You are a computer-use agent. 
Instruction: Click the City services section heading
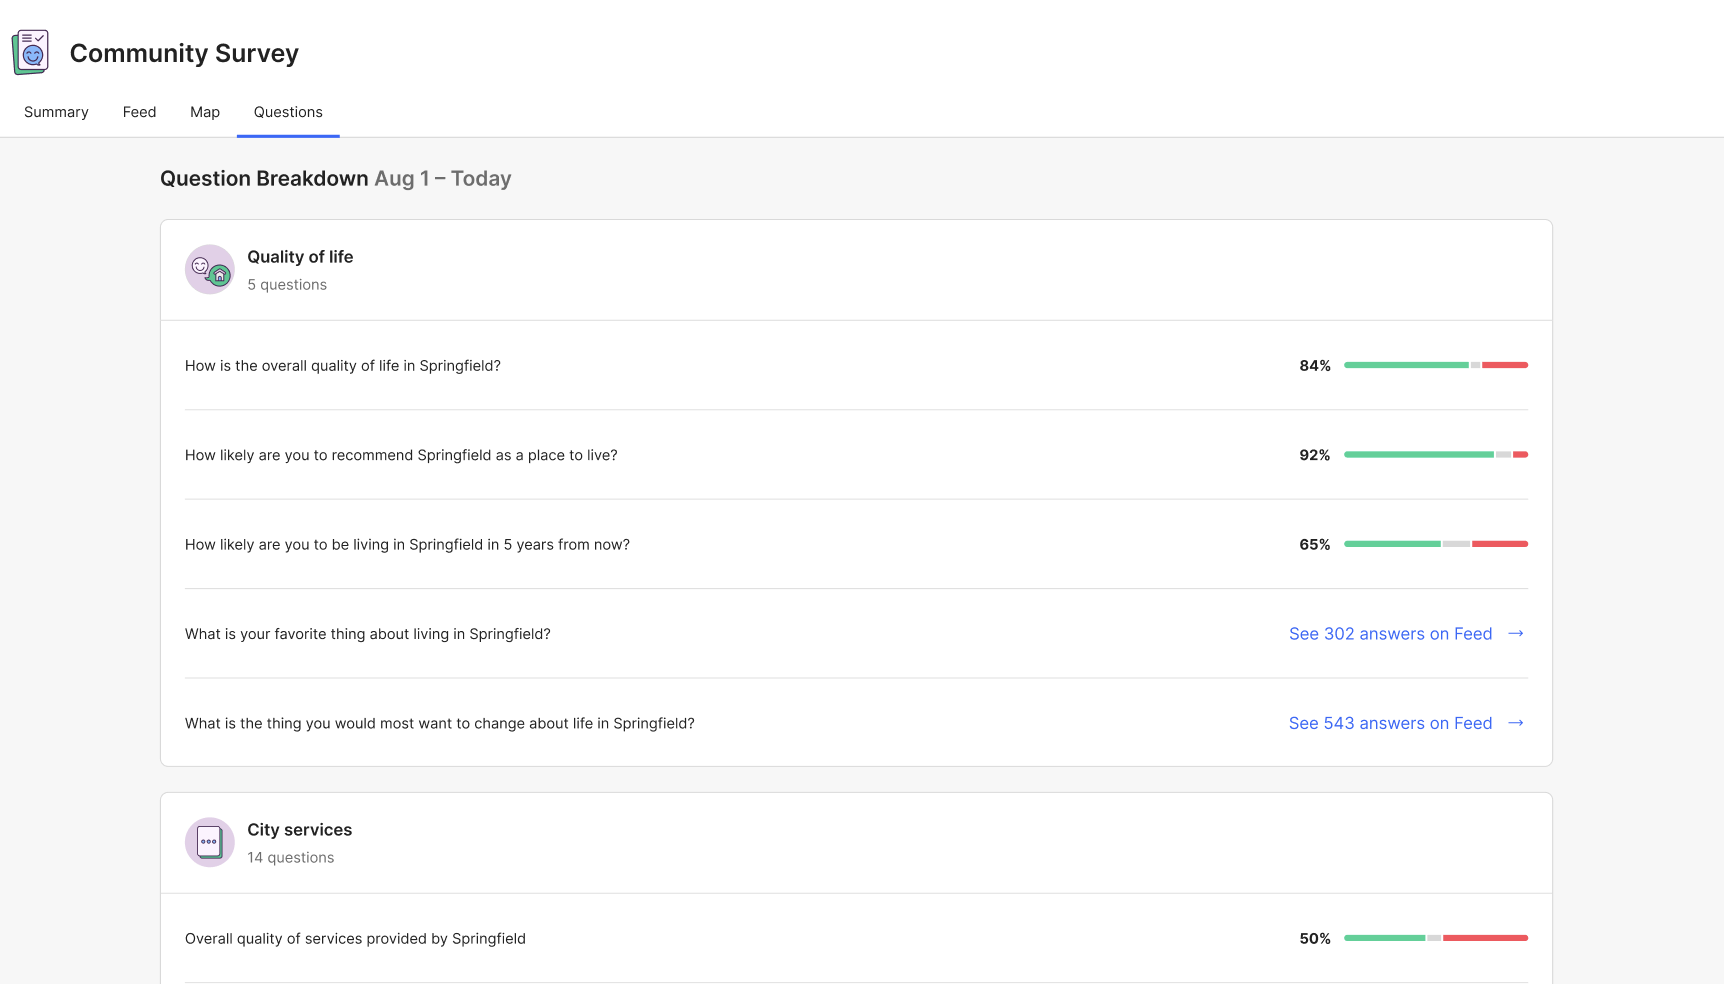point(300,830)
